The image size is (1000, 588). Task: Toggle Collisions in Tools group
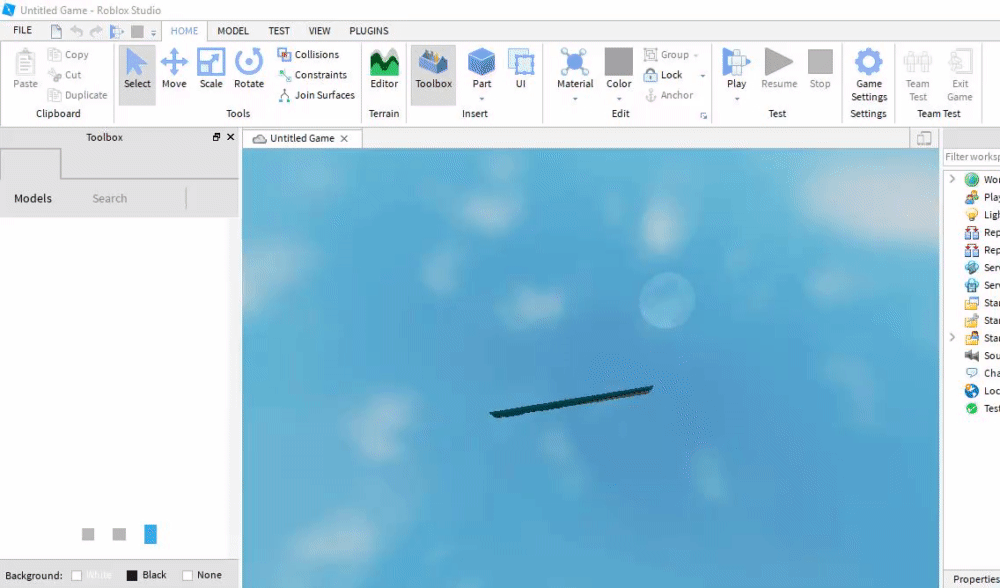[x=309, y=55]
